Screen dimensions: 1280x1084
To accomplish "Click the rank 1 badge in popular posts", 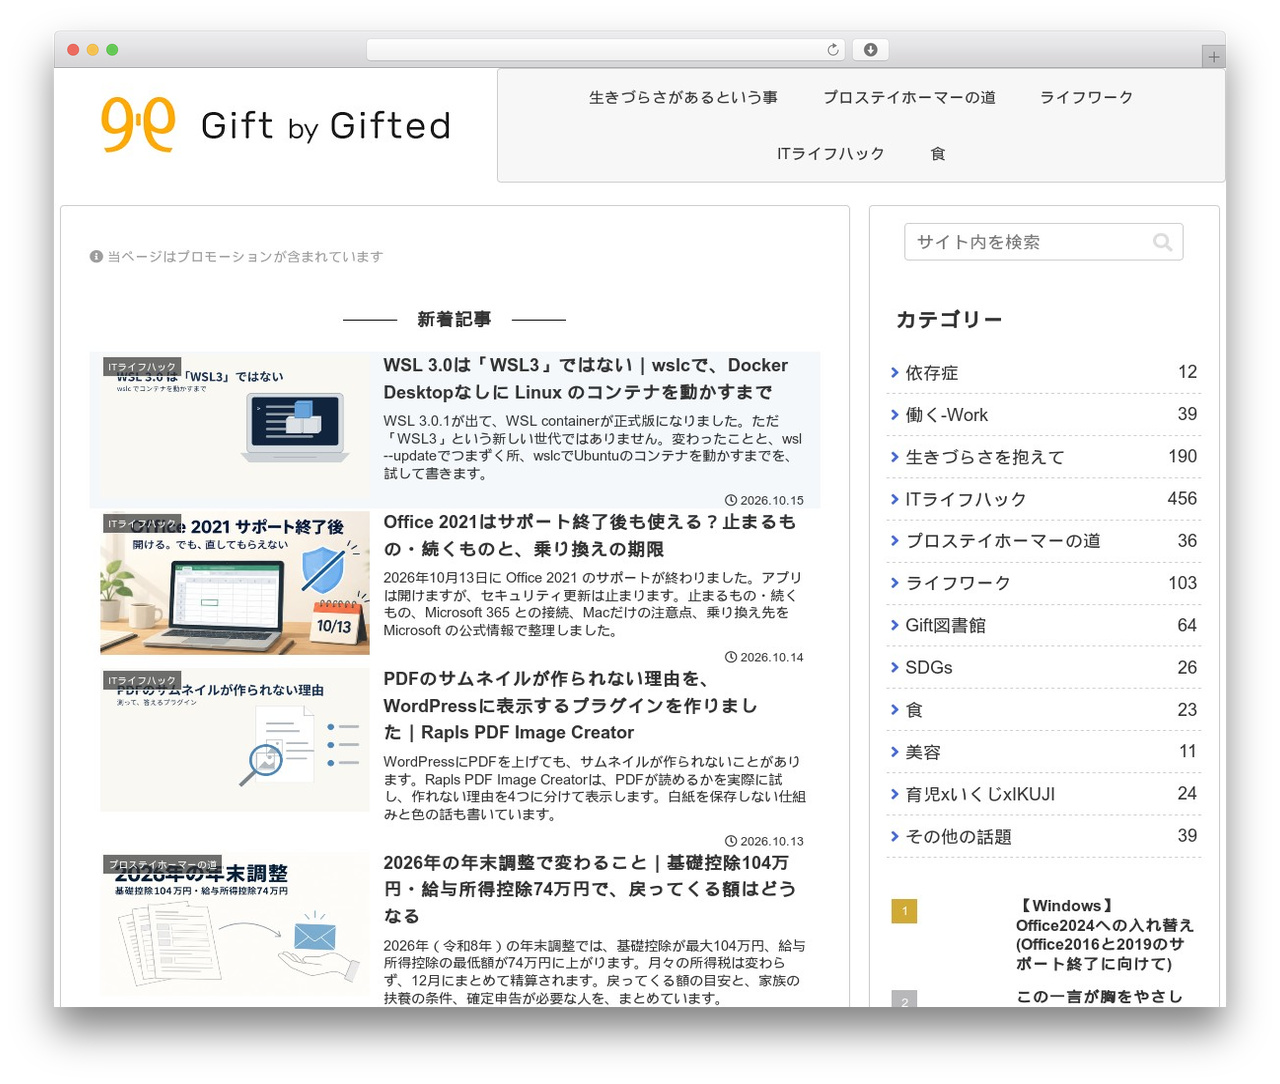I will (x=904, y=911).
